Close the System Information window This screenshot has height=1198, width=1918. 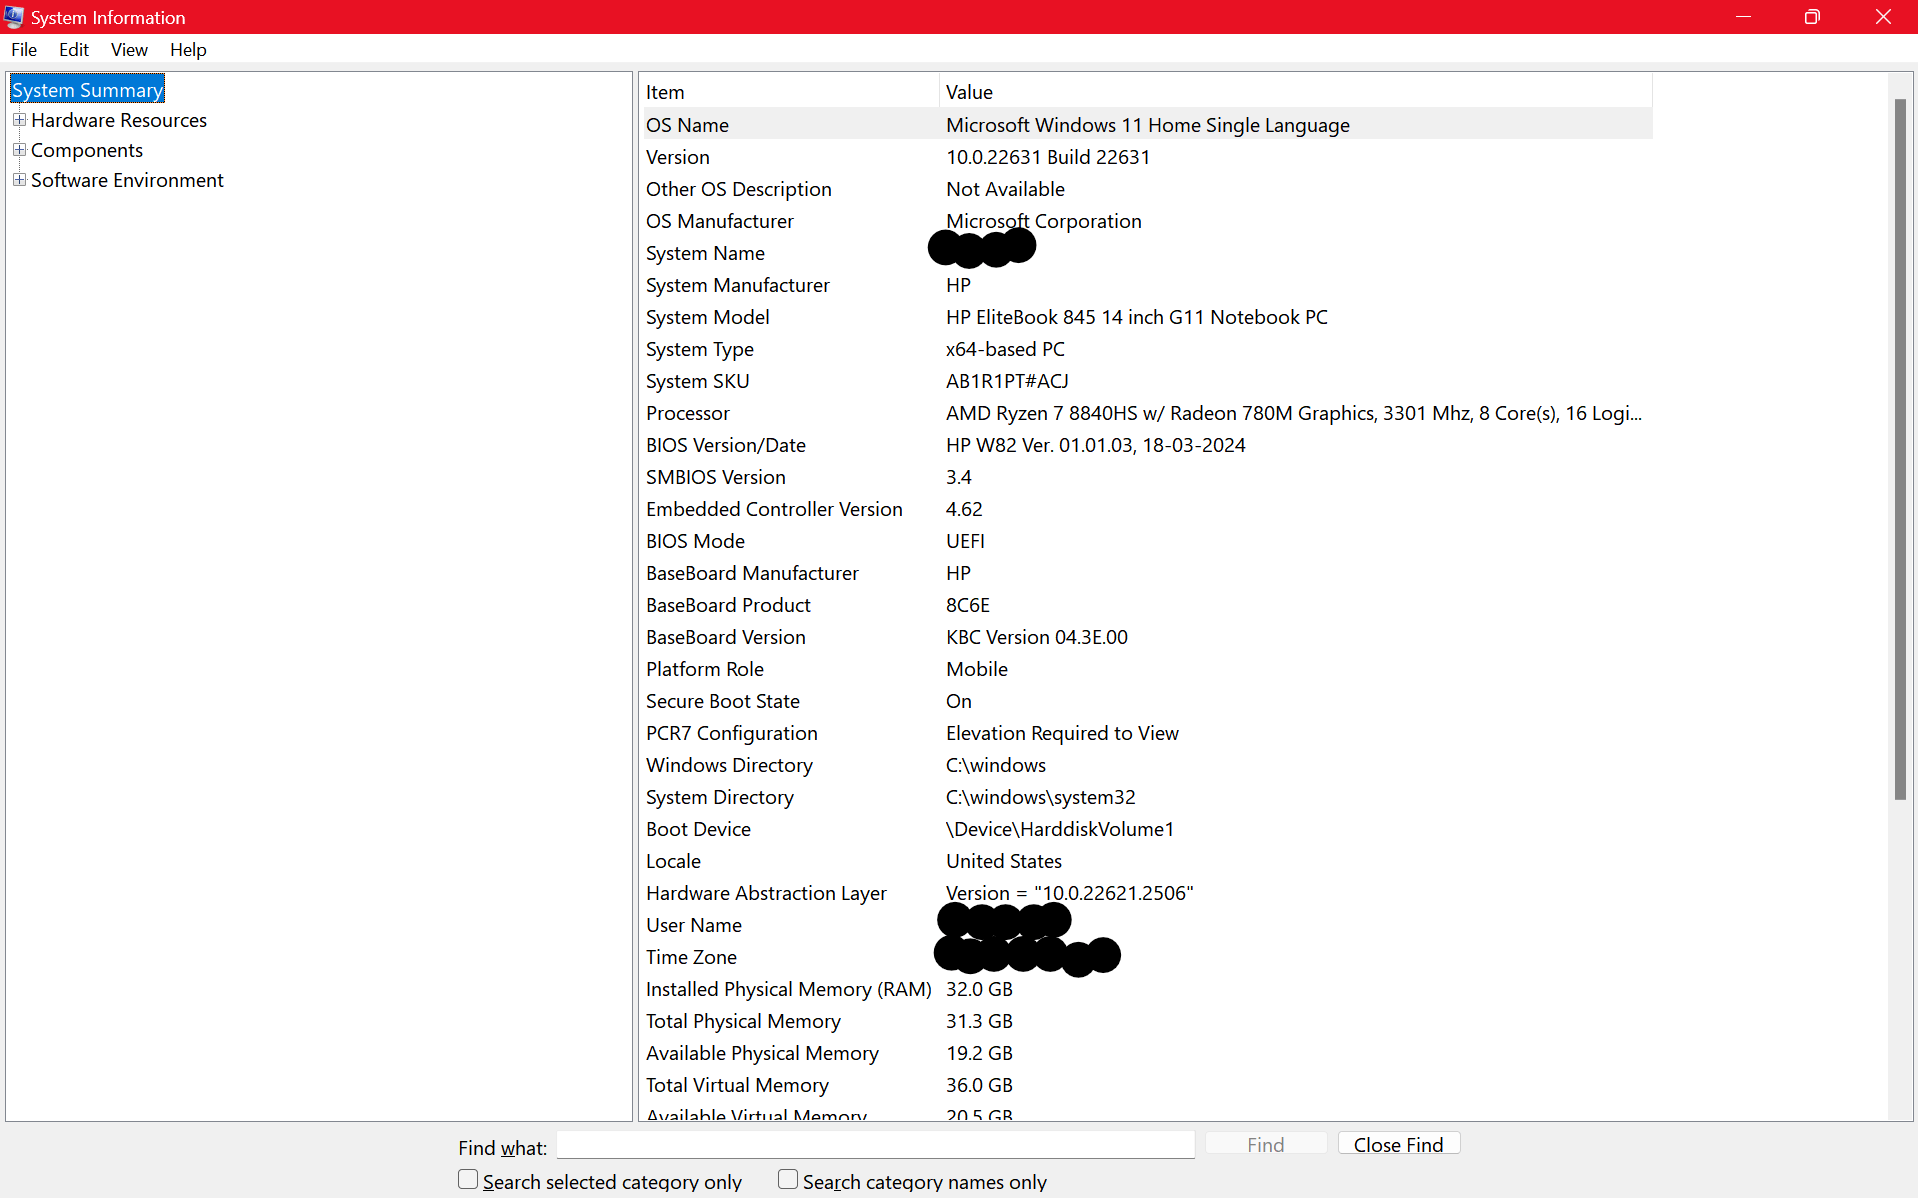1883,17
